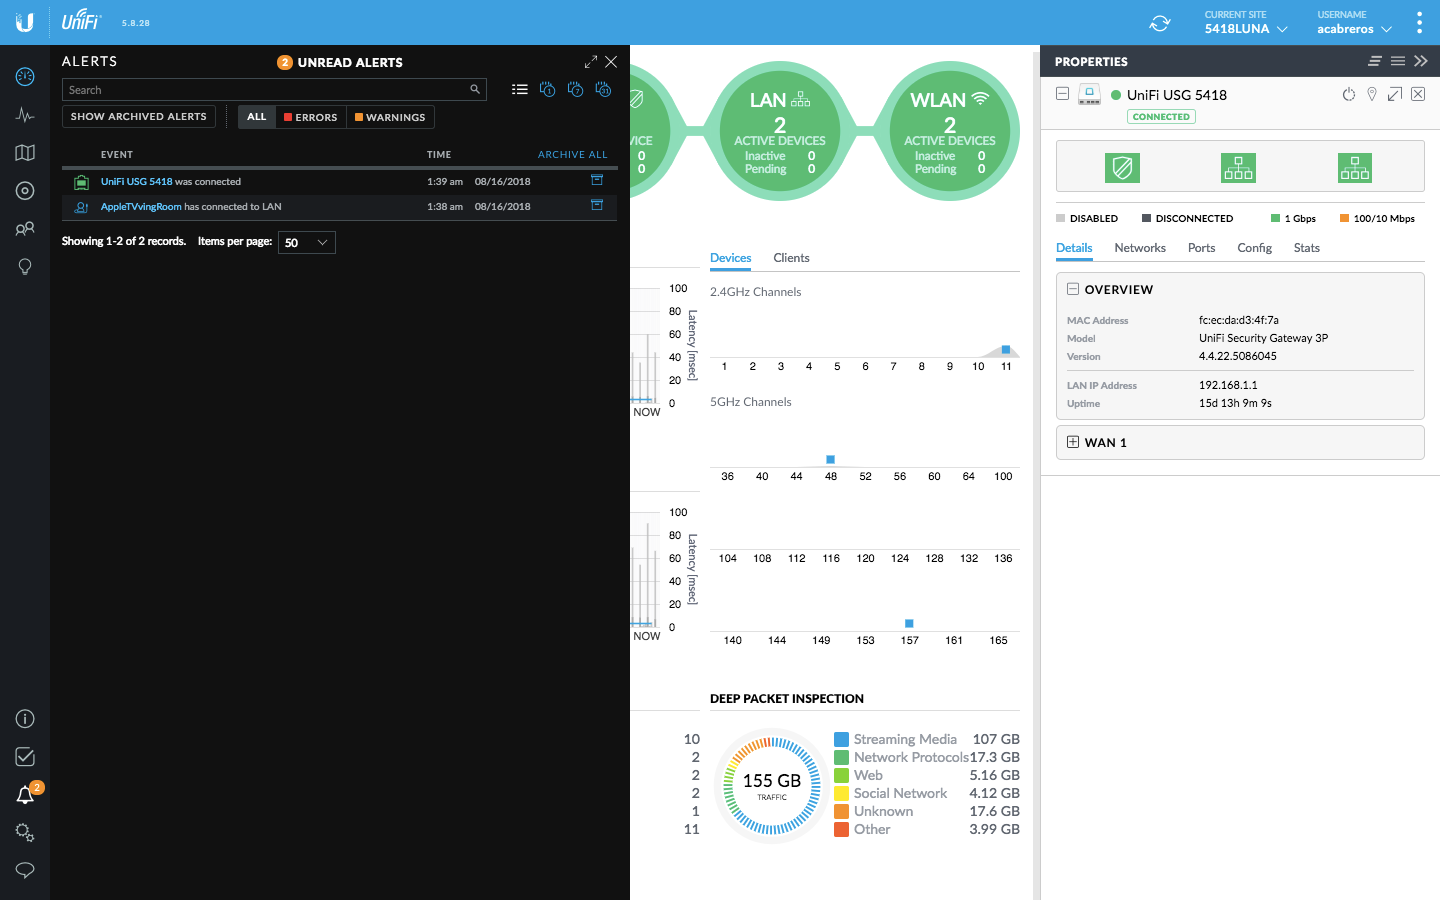Open the Current Site 5418LUNA dropdown
This screenshot has width=1440, height=900.
1245,23
